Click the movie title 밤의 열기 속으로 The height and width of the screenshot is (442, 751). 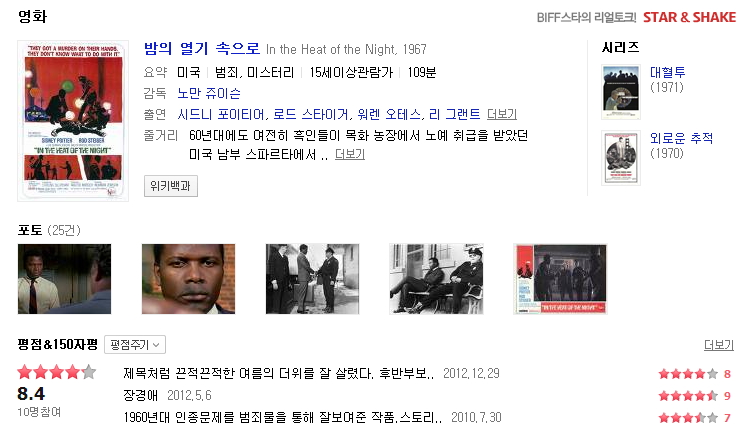[202, 49]
